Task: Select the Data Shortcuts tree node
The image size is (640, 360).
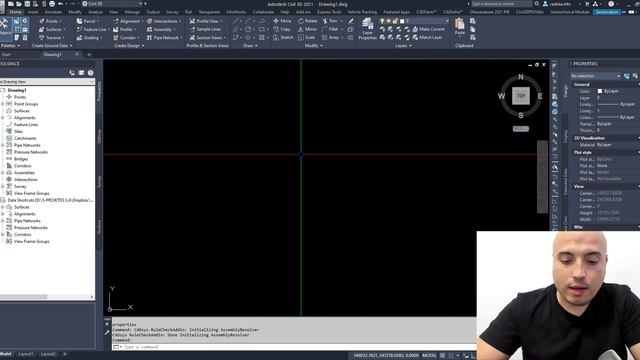Action: point(50,200)
